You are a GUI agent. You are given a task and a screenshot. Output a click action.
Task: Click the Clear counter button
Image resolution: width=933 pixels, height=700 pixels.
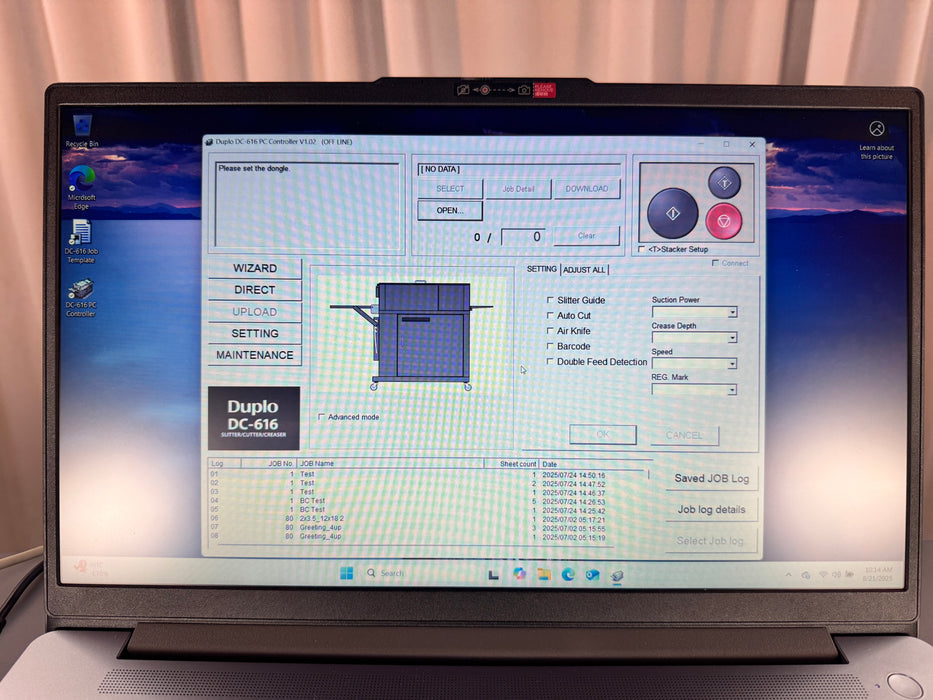587,236
